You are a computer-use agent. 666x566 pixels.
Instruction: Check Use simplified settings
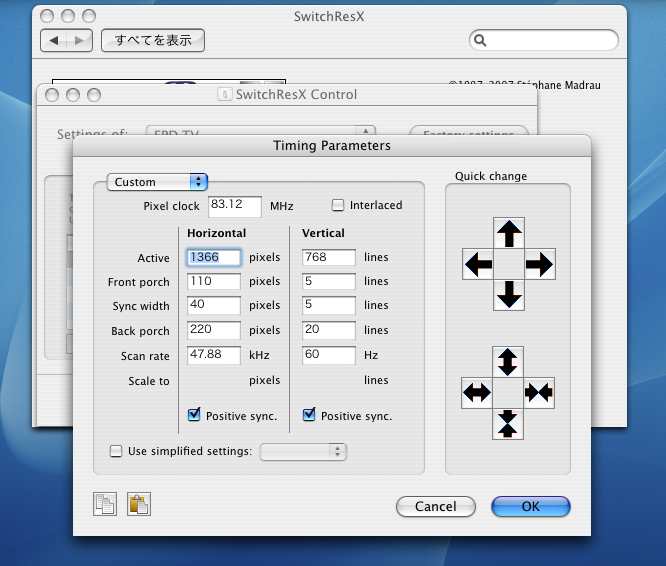116,451
